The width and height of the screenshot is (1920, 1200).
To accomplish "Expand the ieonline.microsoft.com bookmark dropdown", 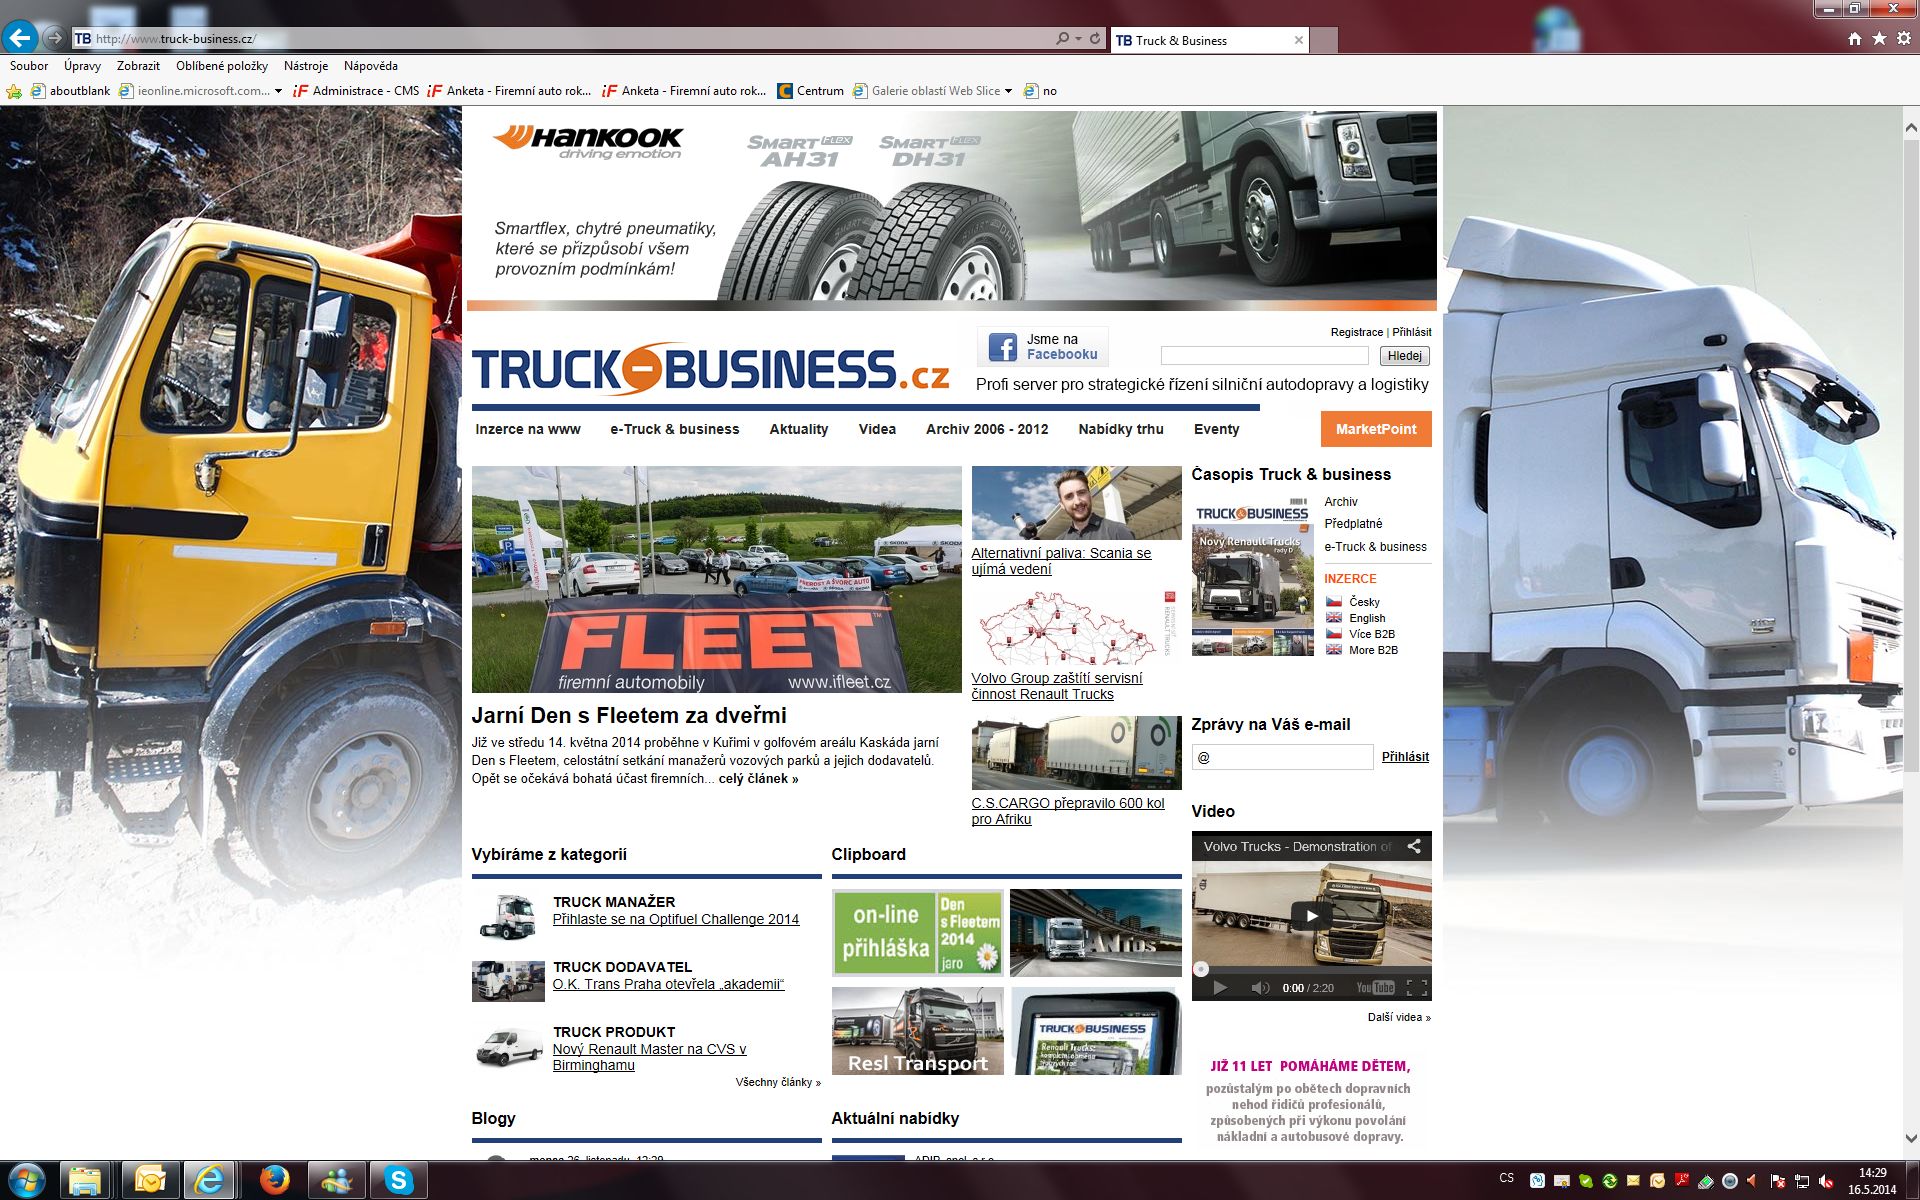I will pos(278,91).
